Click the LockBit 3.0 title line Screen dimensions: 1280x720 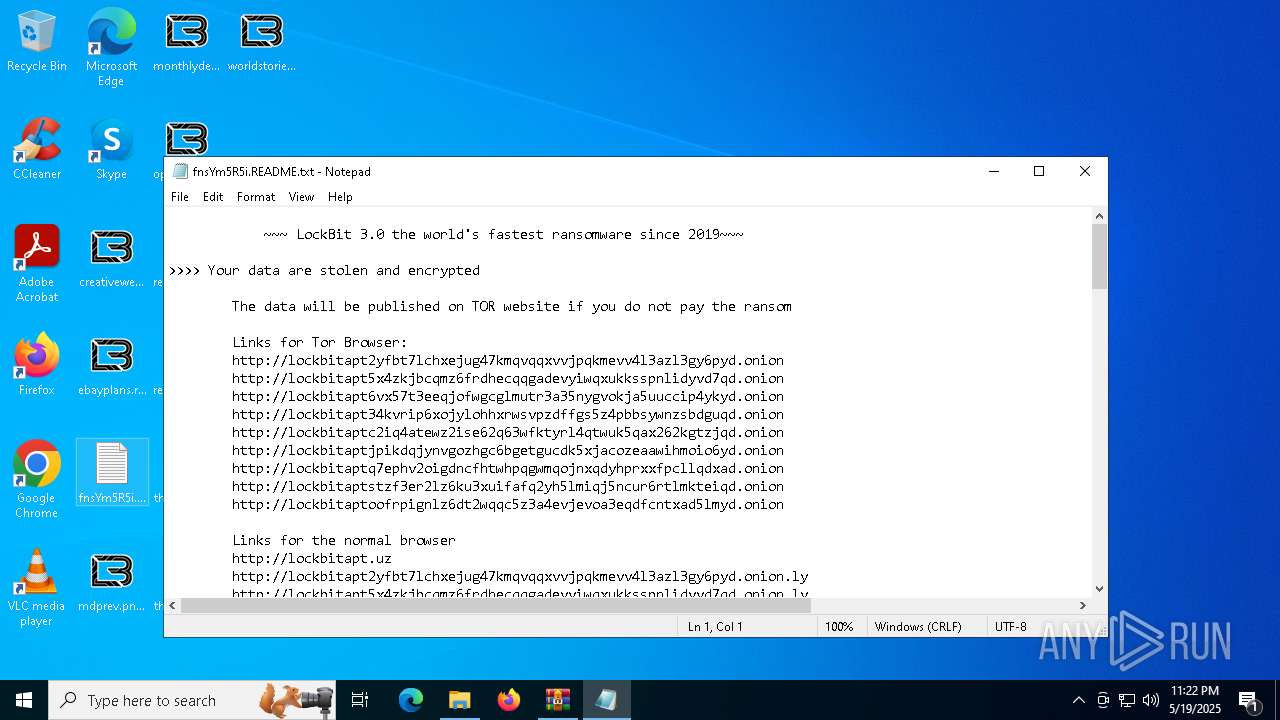(x=503, y=234)
